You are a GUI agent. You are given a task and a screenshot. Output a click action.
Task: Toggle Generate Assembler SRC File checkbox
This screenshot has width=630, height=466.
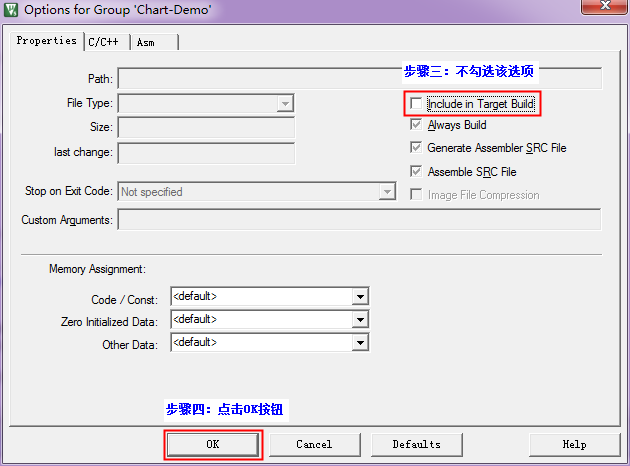[416, 148]
